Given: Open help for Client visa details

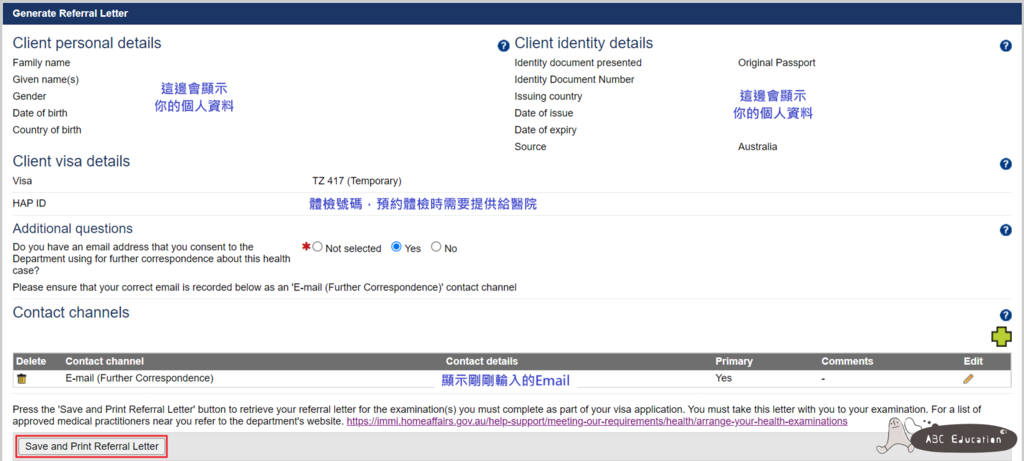Looking at the screenshot, I should tap(1006, 164).
